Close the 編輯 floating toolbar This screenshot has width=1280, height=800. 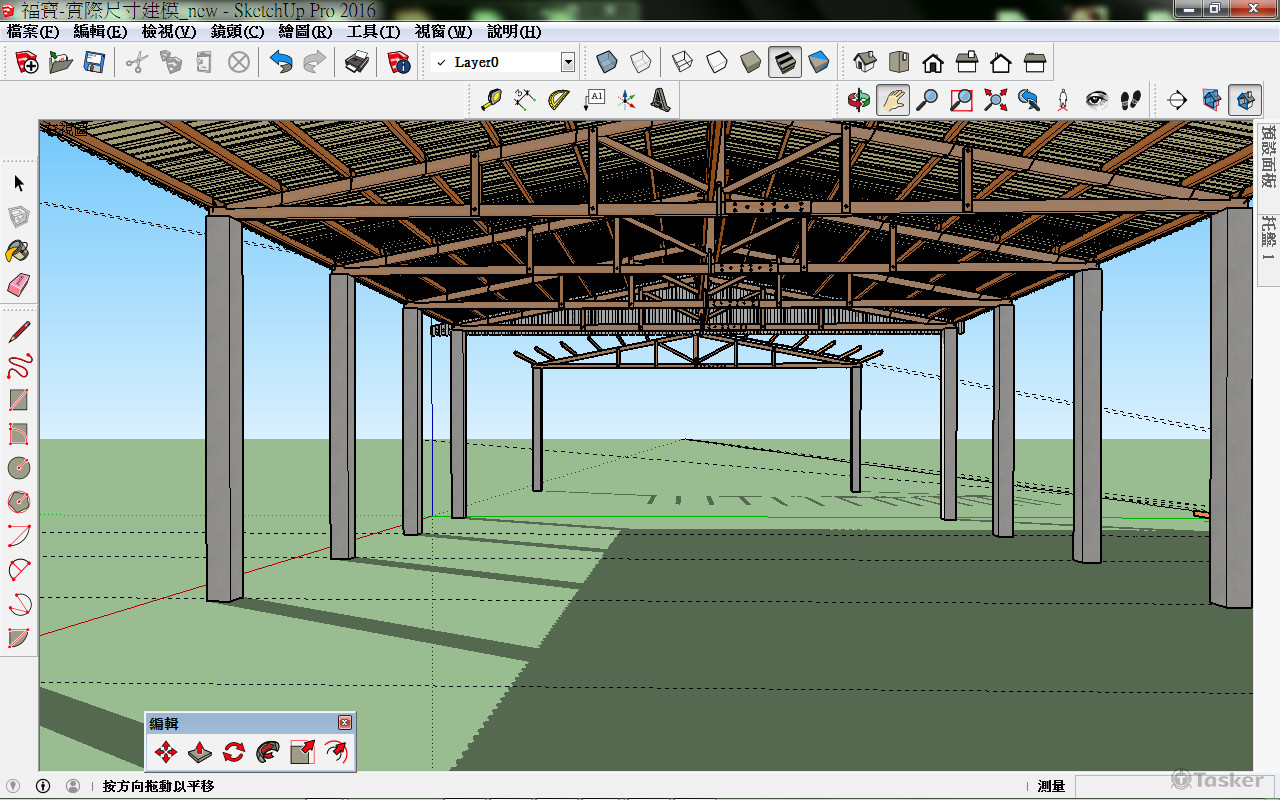click(x=345, y=722)
